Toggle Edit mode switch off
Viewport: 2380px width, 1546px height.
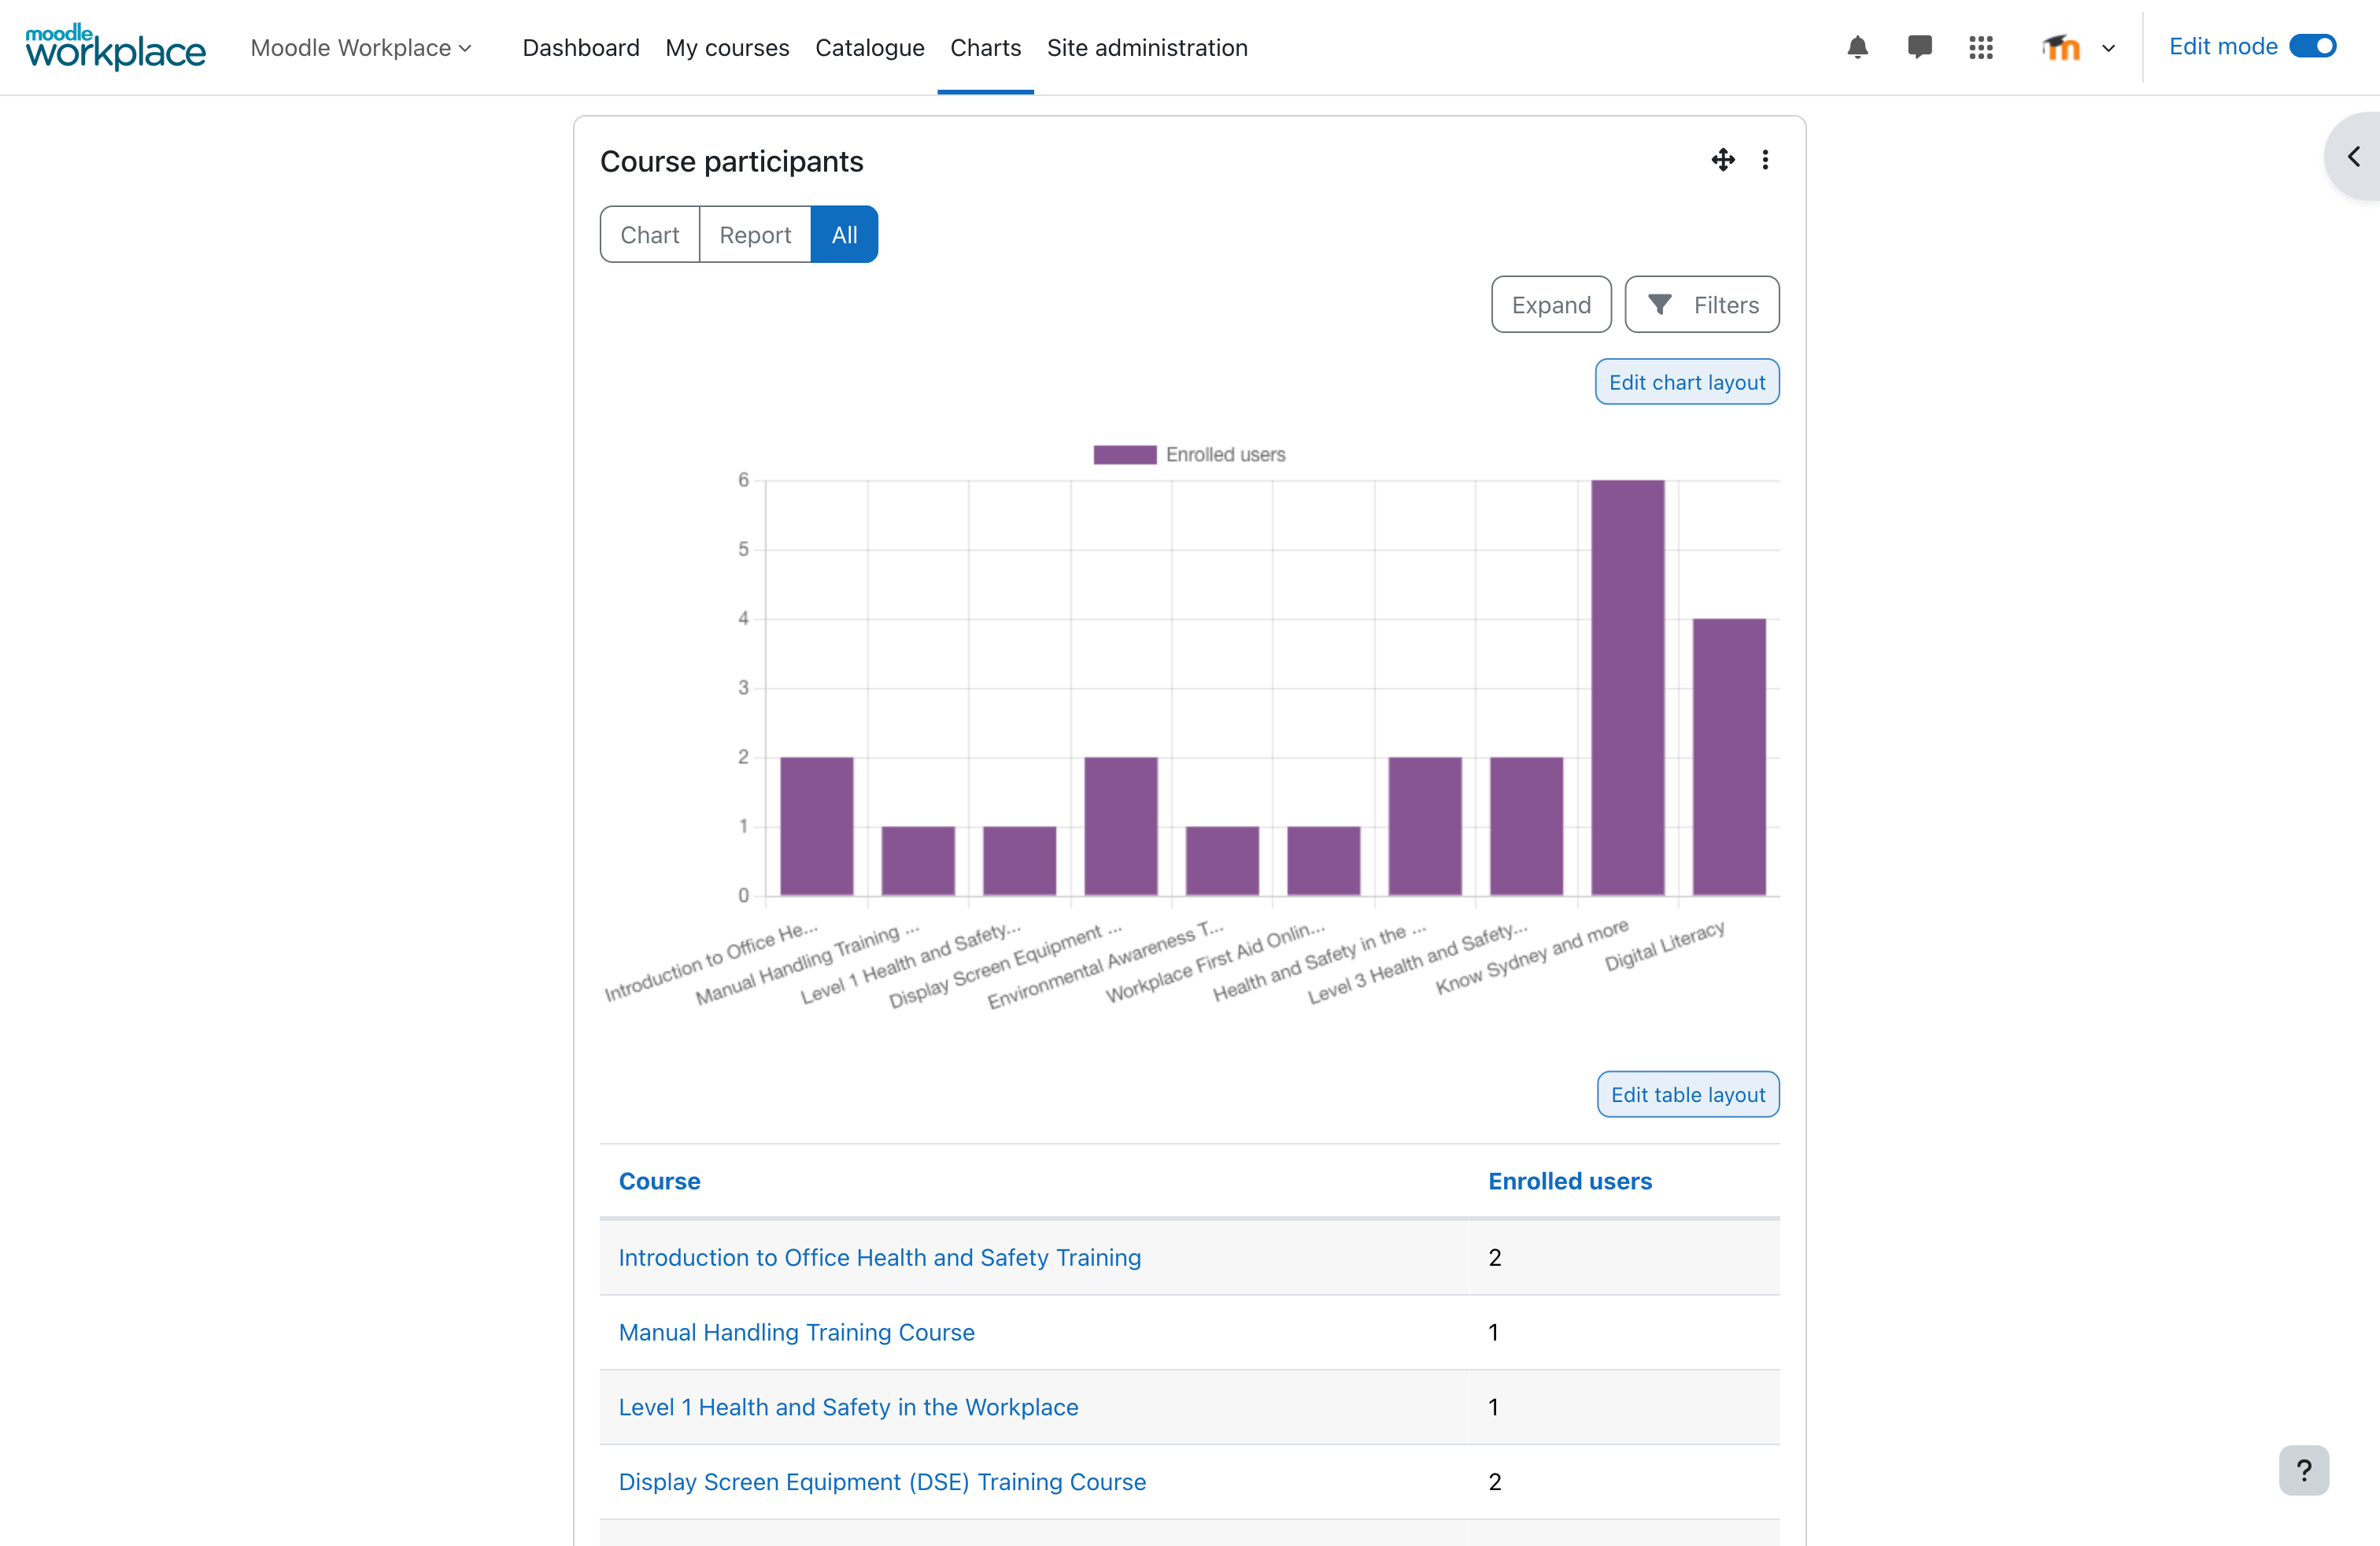click(2312, 46)
